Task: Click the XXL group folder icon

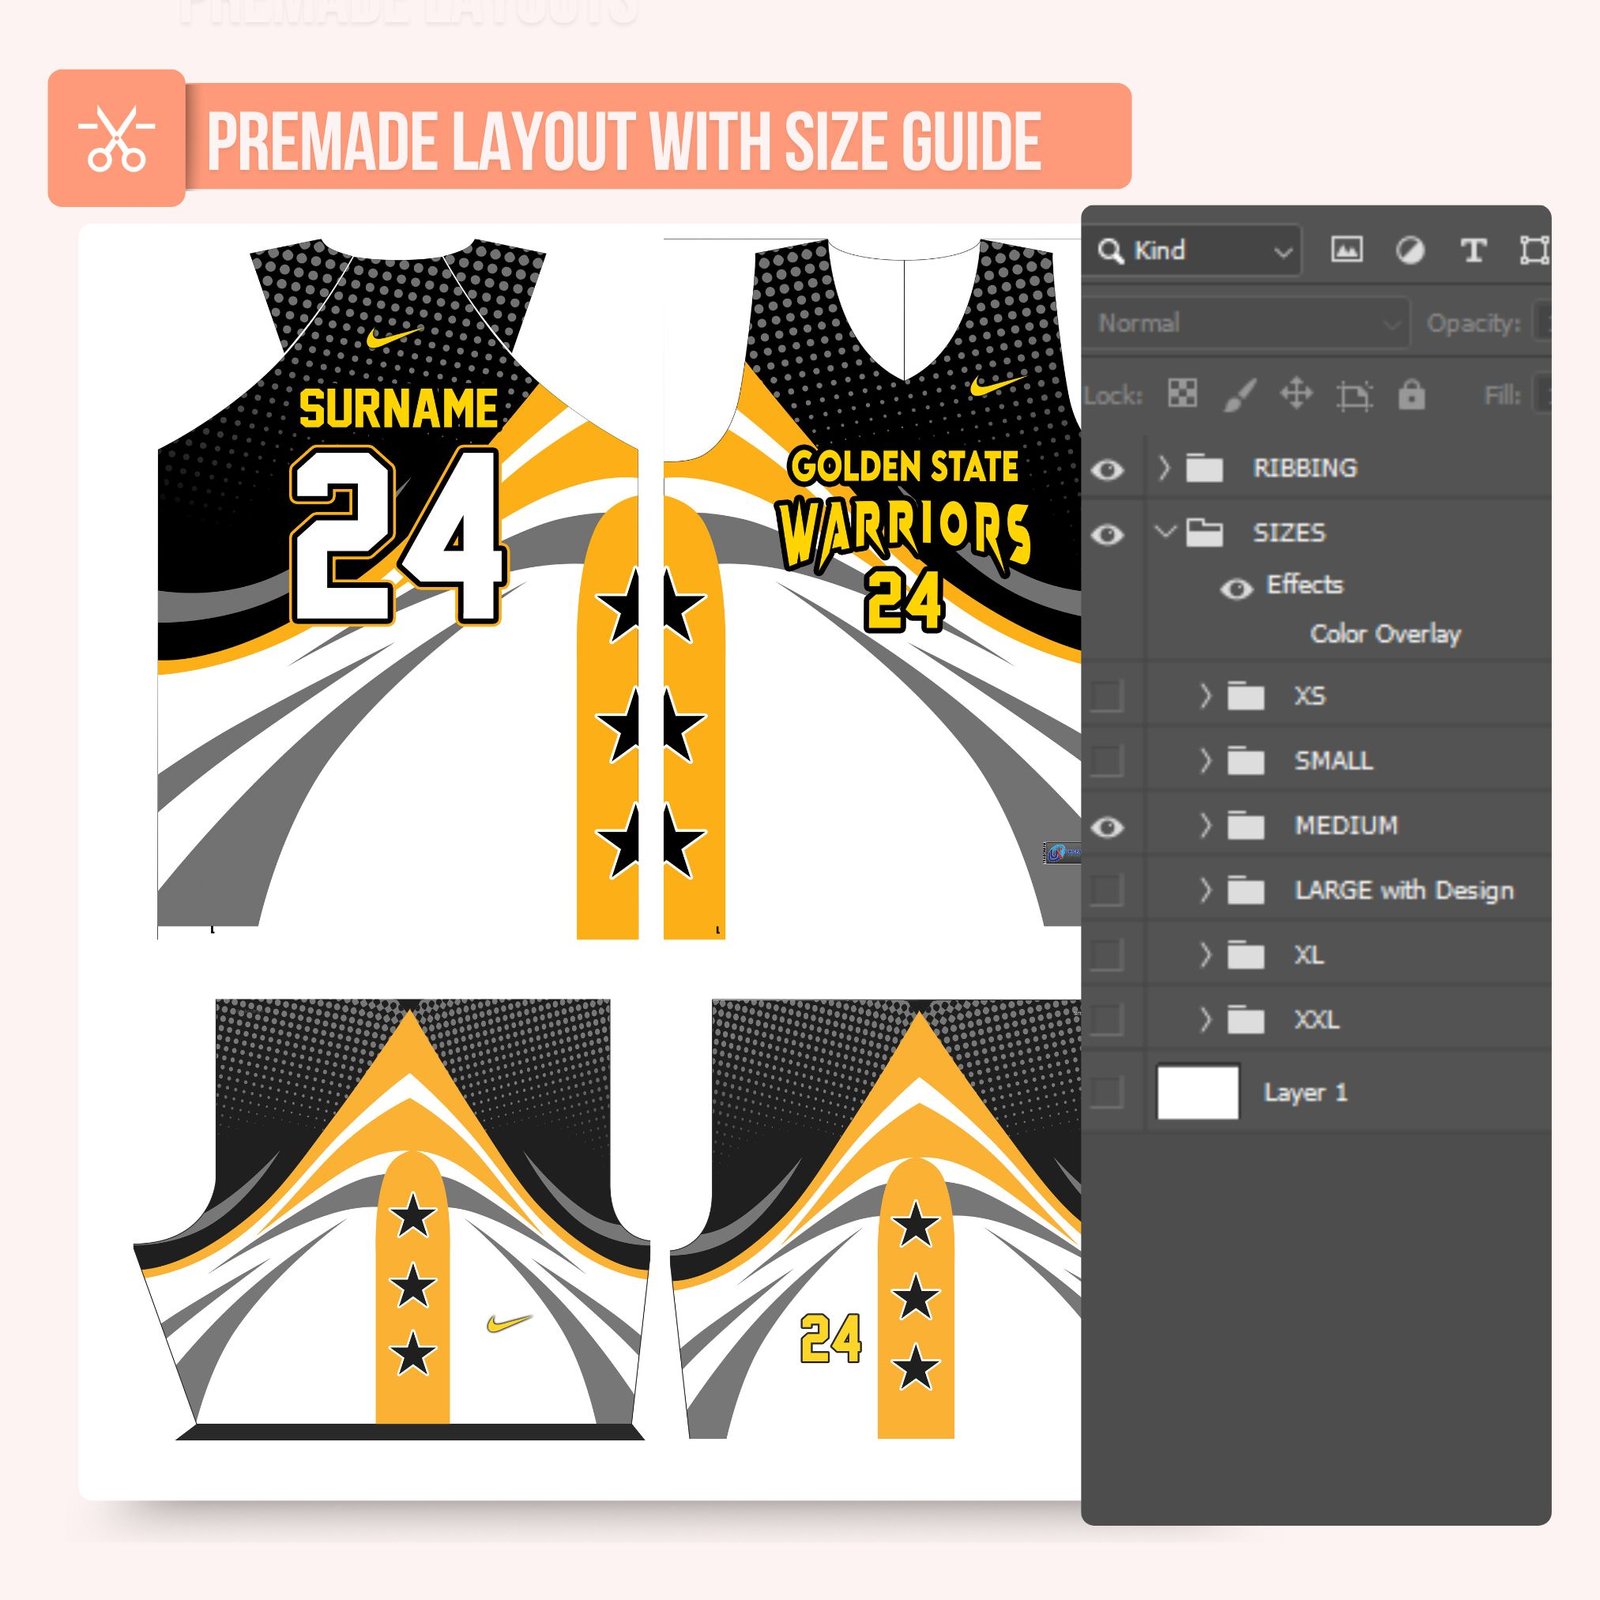Action: pos(1246,1020)
